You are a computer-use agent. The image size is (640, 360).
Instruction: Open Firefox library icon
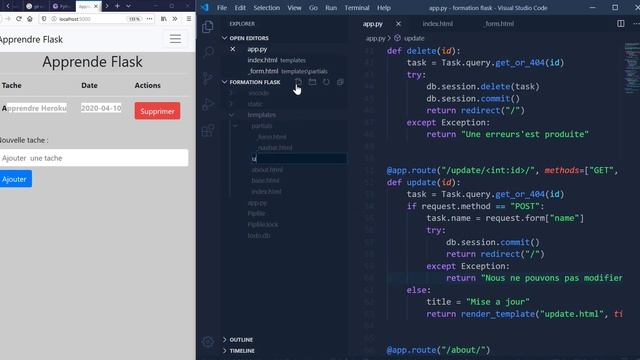point(164,19)
